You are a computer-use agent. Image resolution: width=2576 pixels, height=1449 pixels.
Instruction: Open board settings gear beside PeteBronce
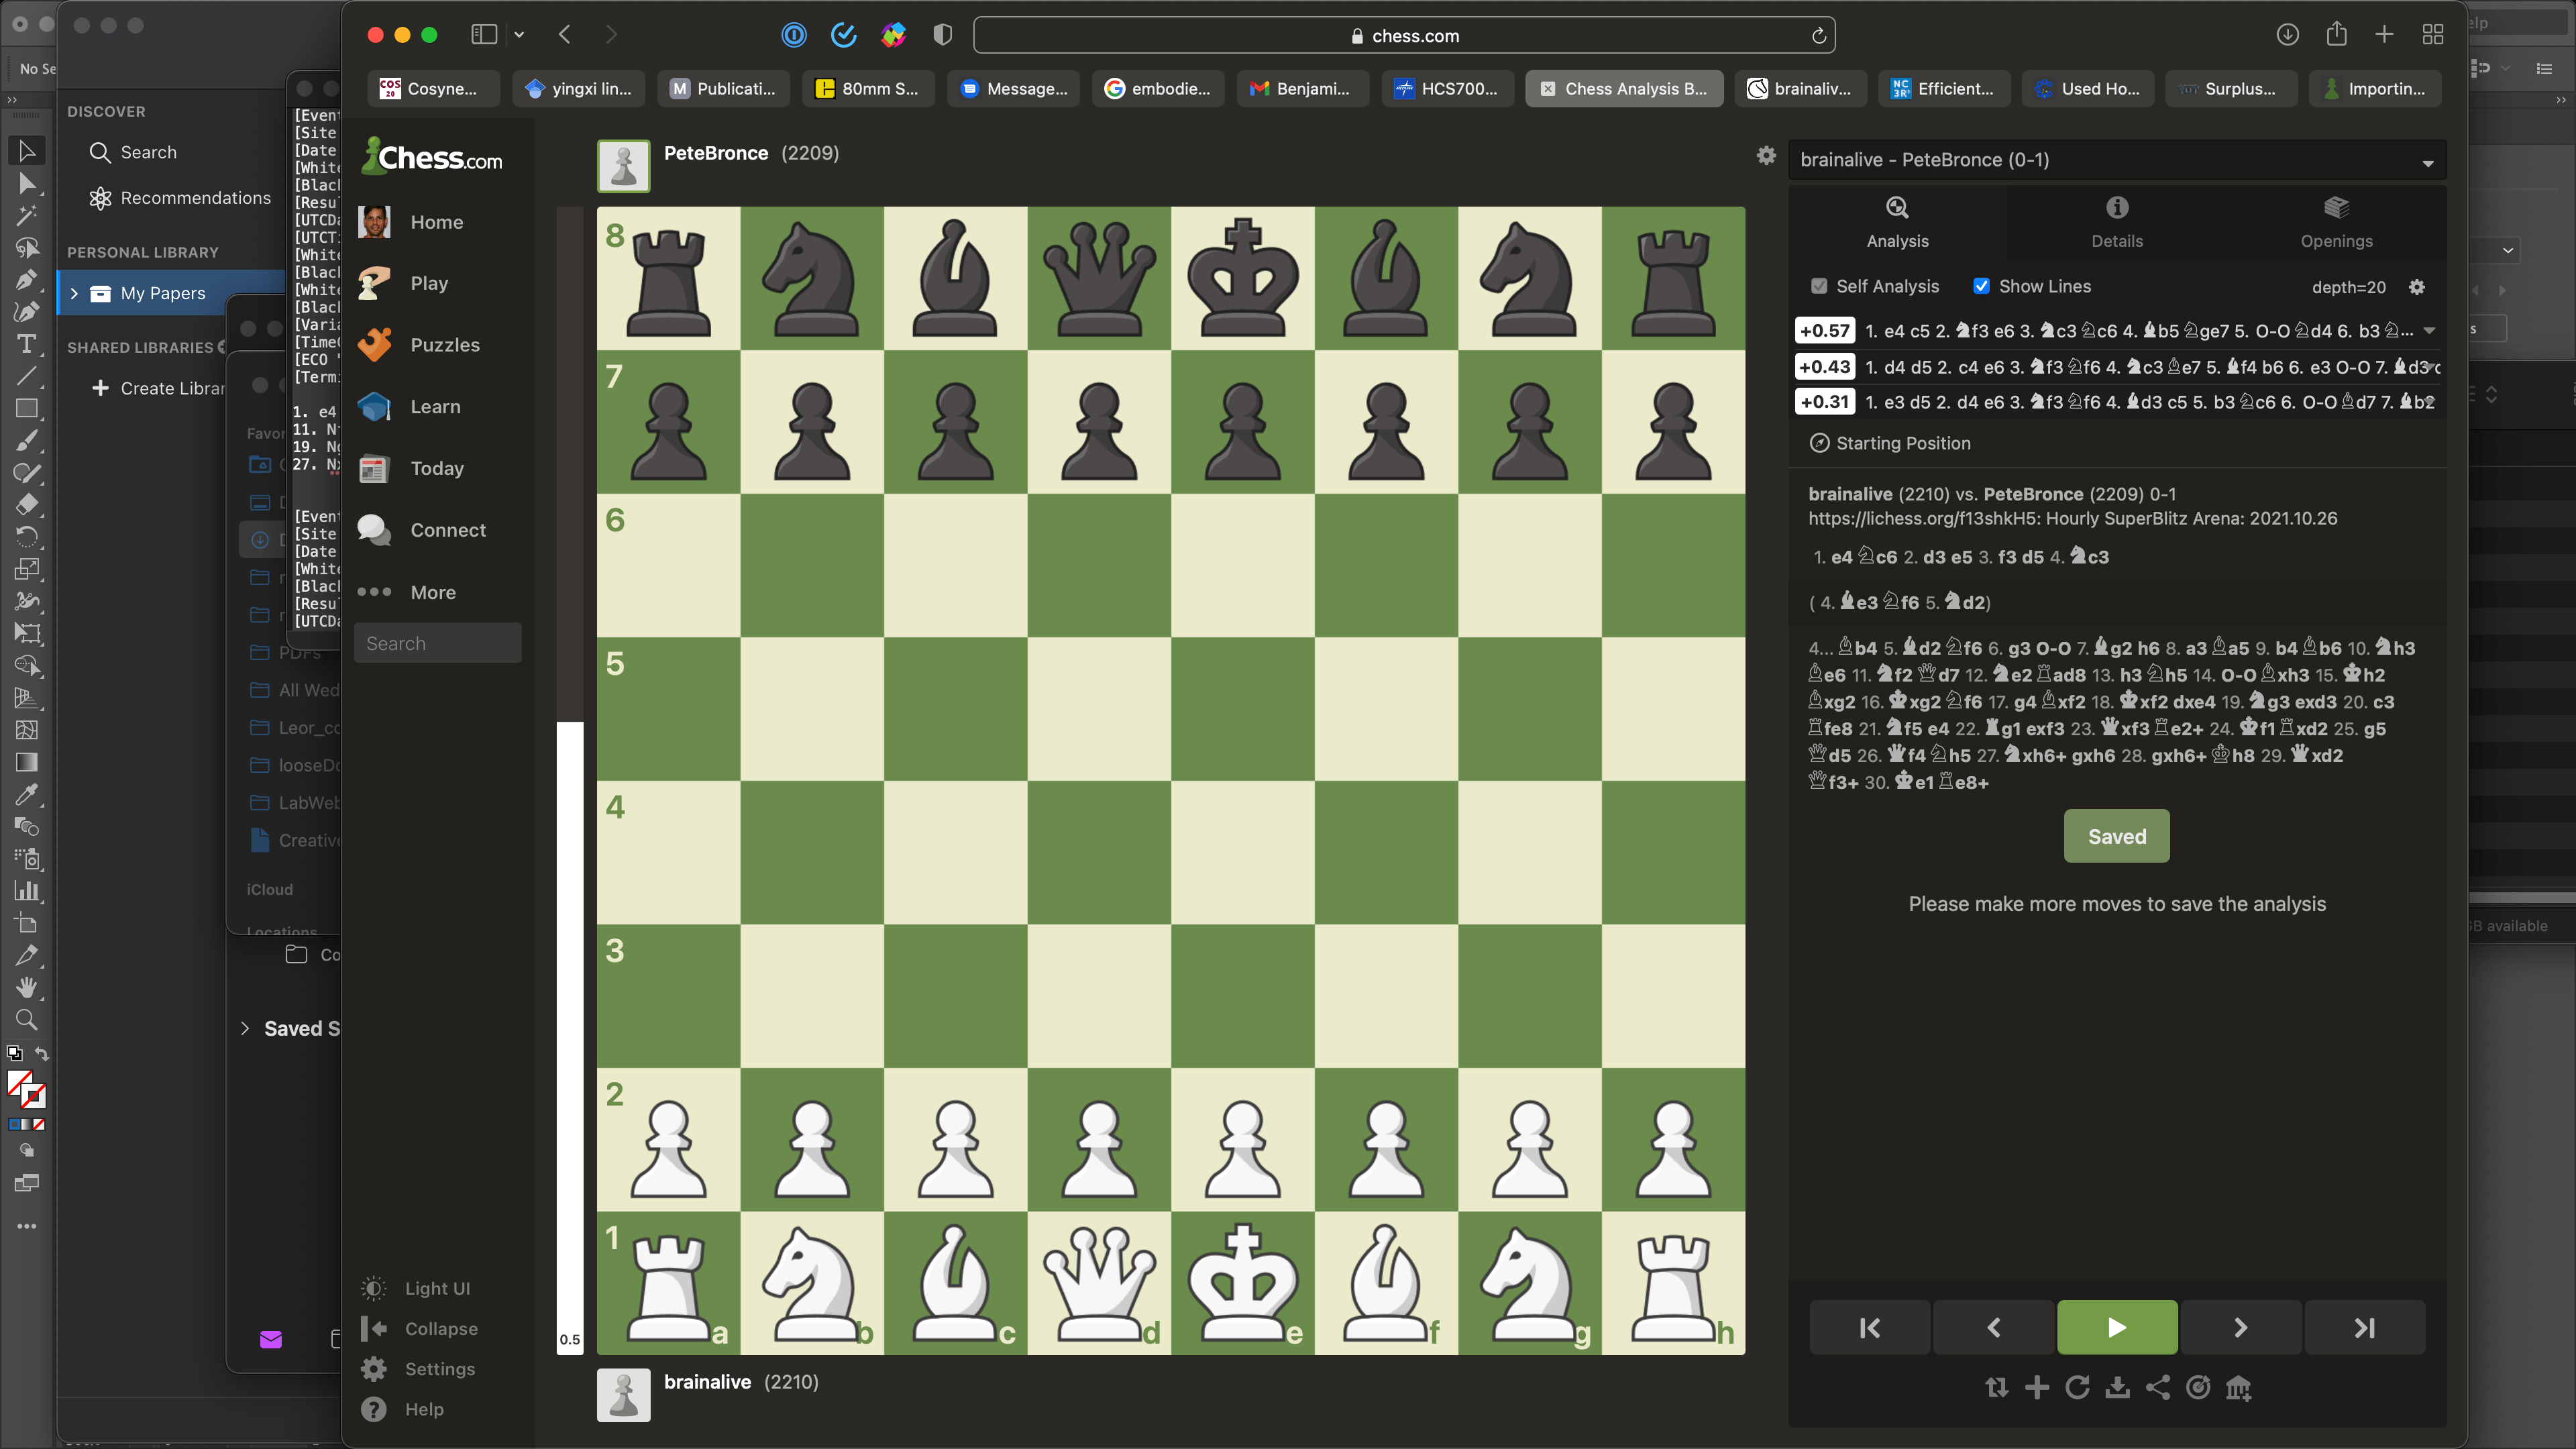tap(1767, 155)
